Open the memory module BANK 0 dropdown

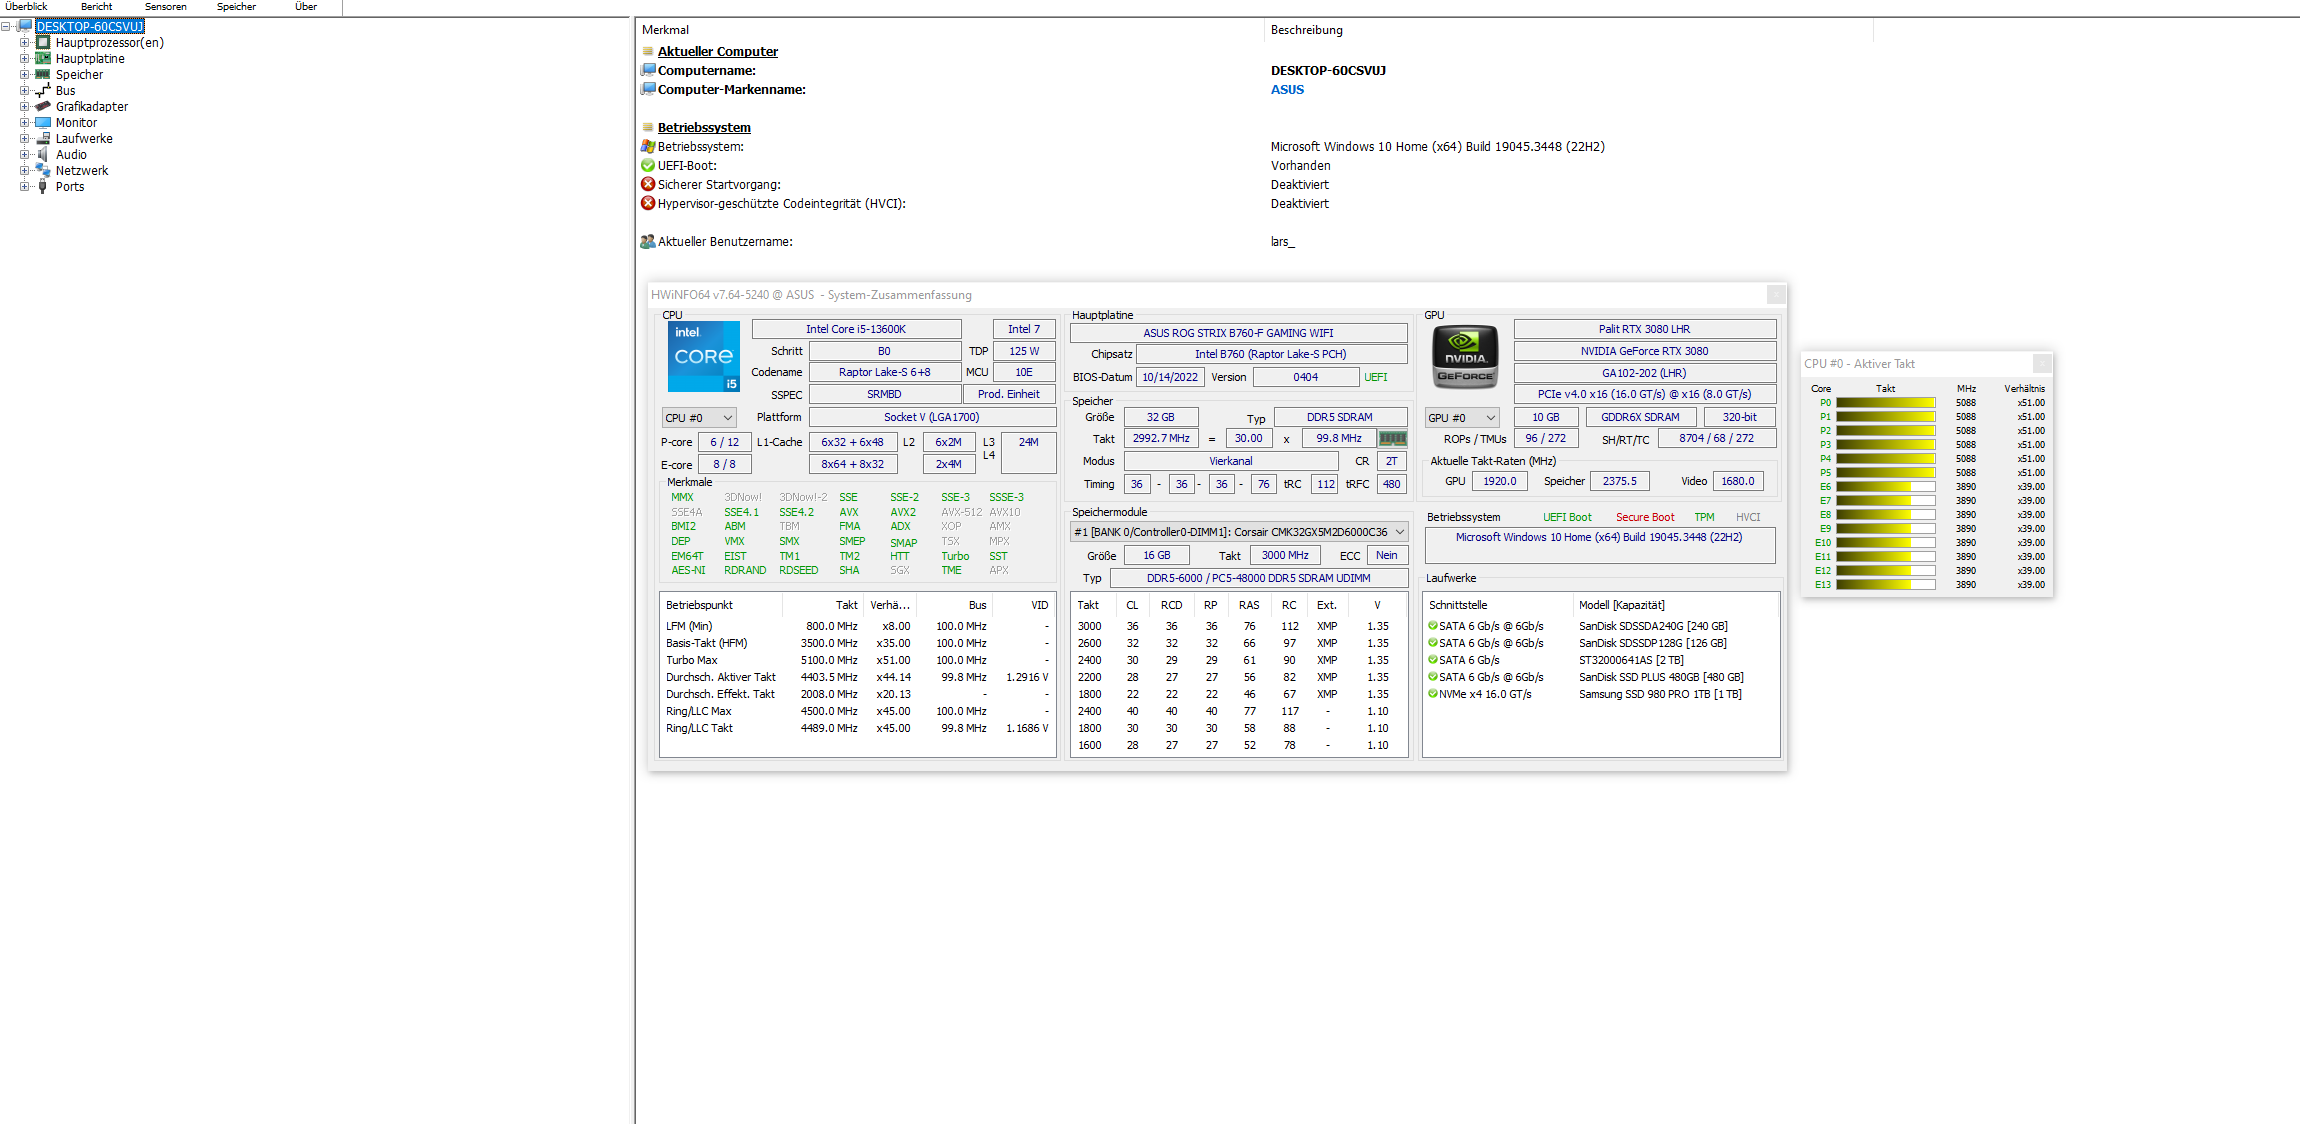tap(1239, 532)
